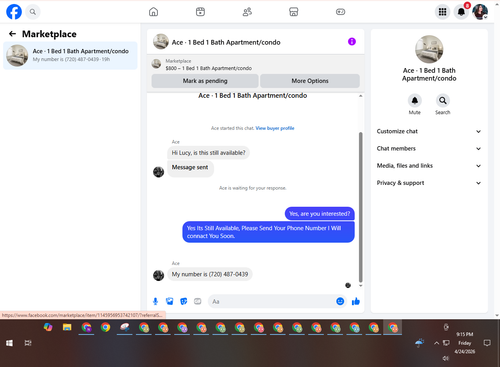Click 'Ace is waiting for your response' text
500x367 pixels.
[x=253, y=188]
